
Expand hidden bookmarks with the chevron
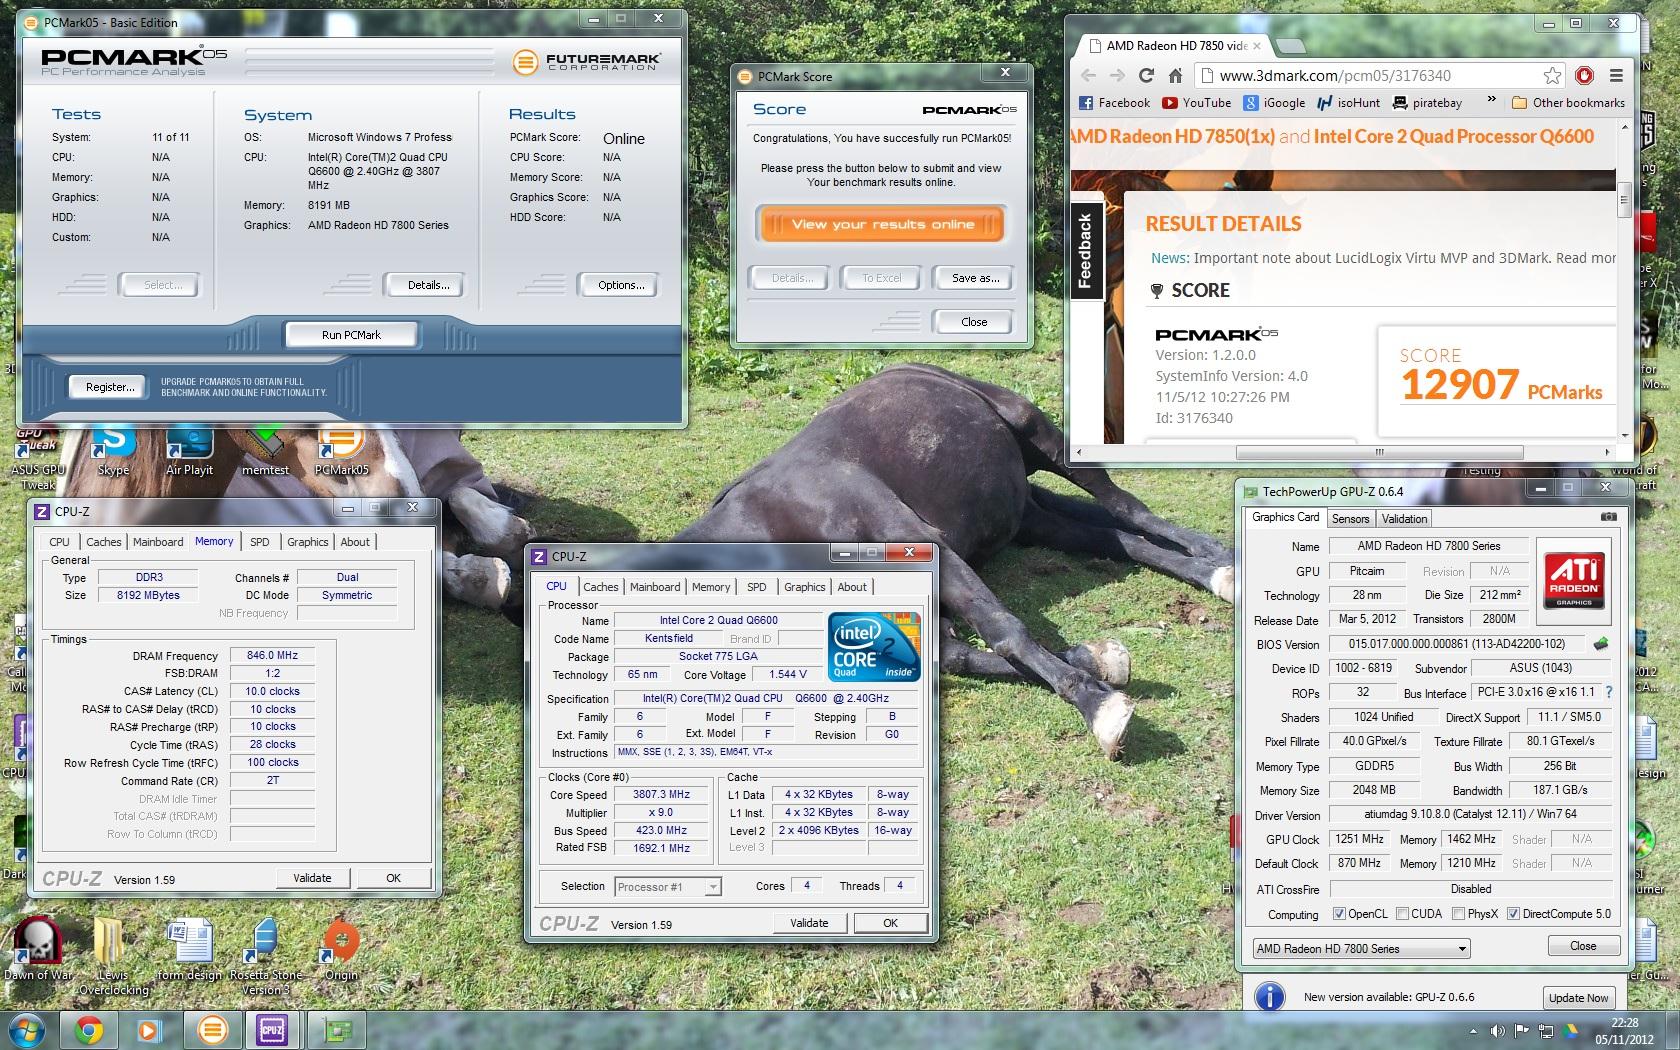pos(1492,100)
